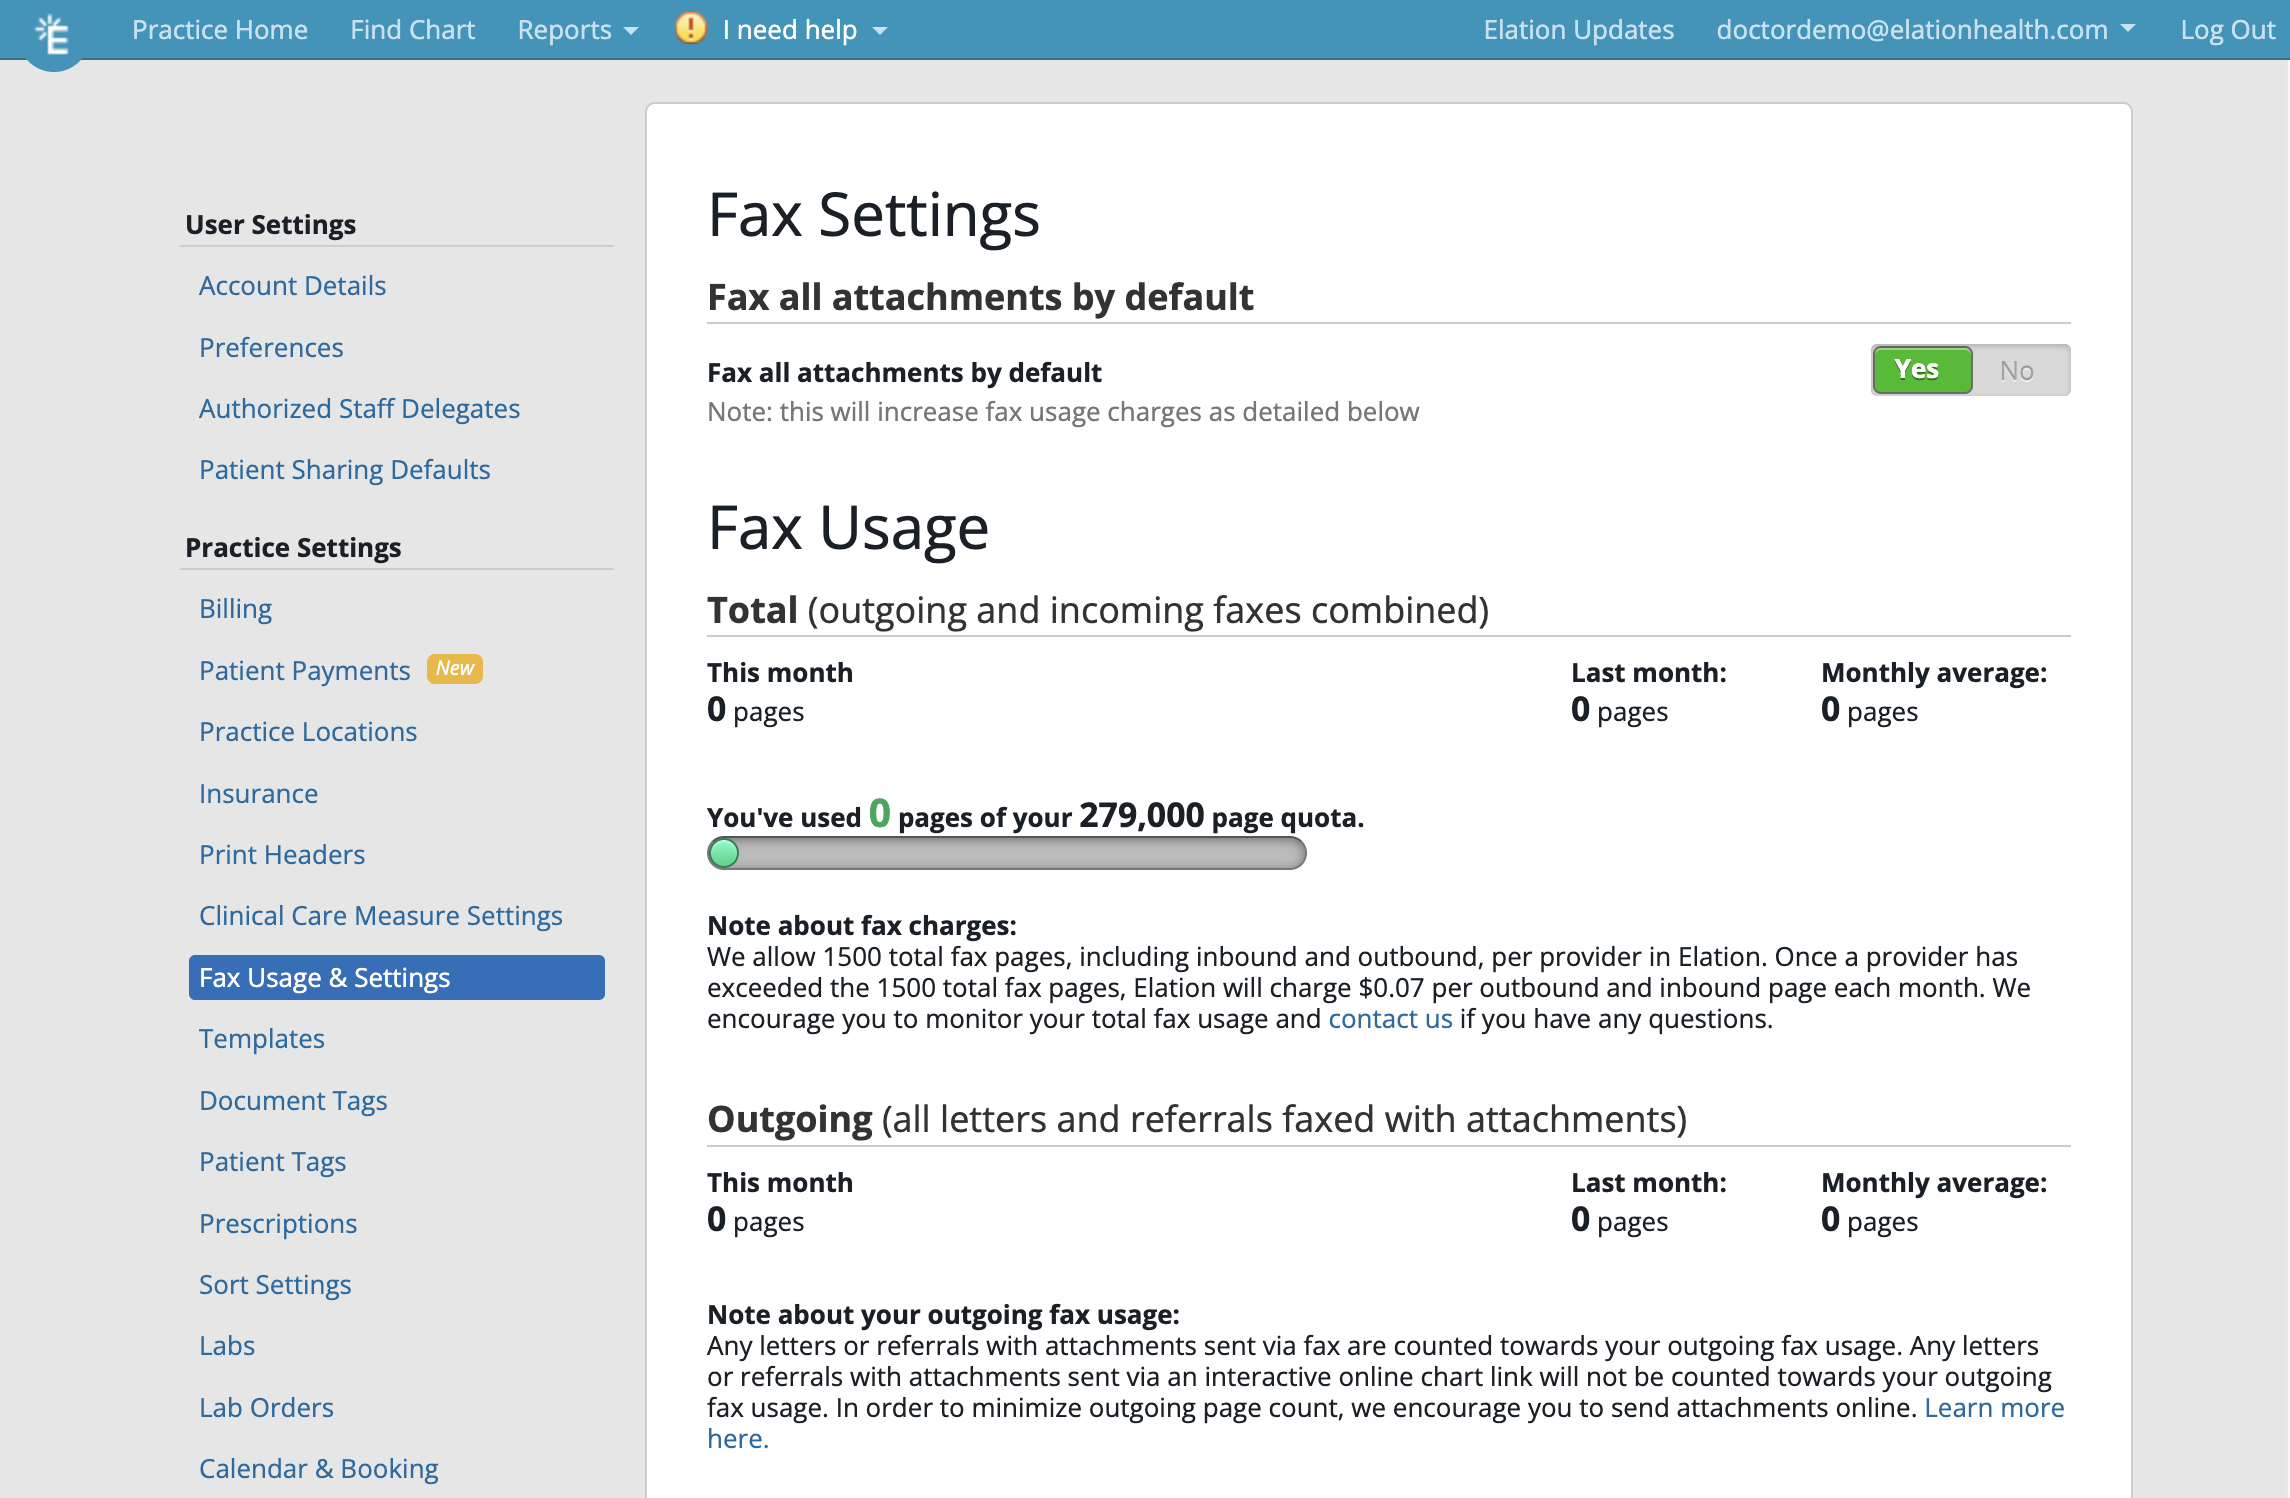
Task: Navigate to Clinical Care Measure Settings
Action: [381, 915]
